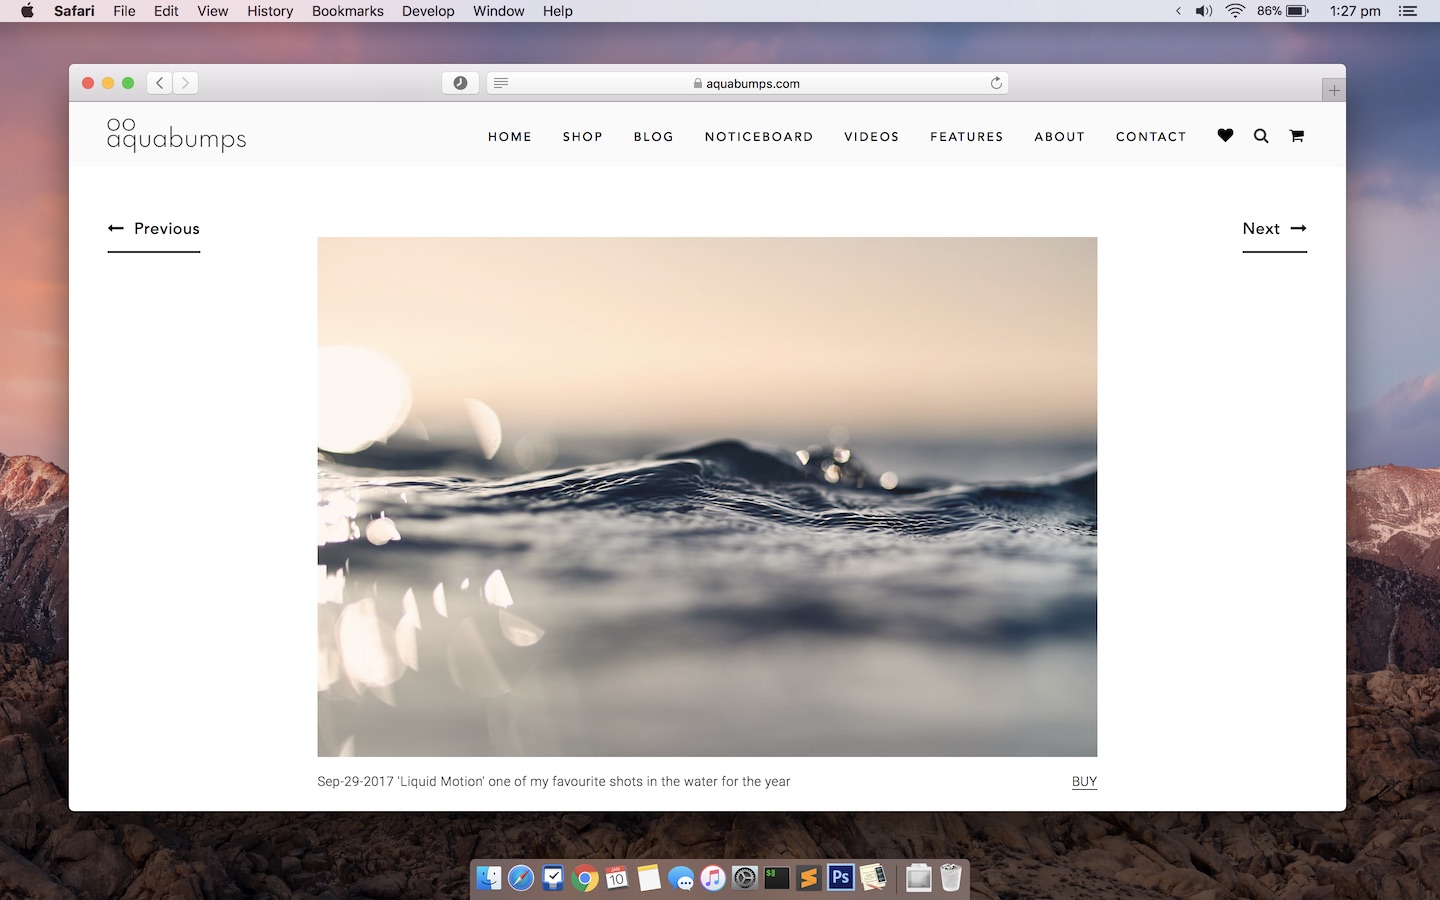This screenshot has height=900, width=1440.
Task: Click inside the Safari address bar
Action: [x=748, y=83]
